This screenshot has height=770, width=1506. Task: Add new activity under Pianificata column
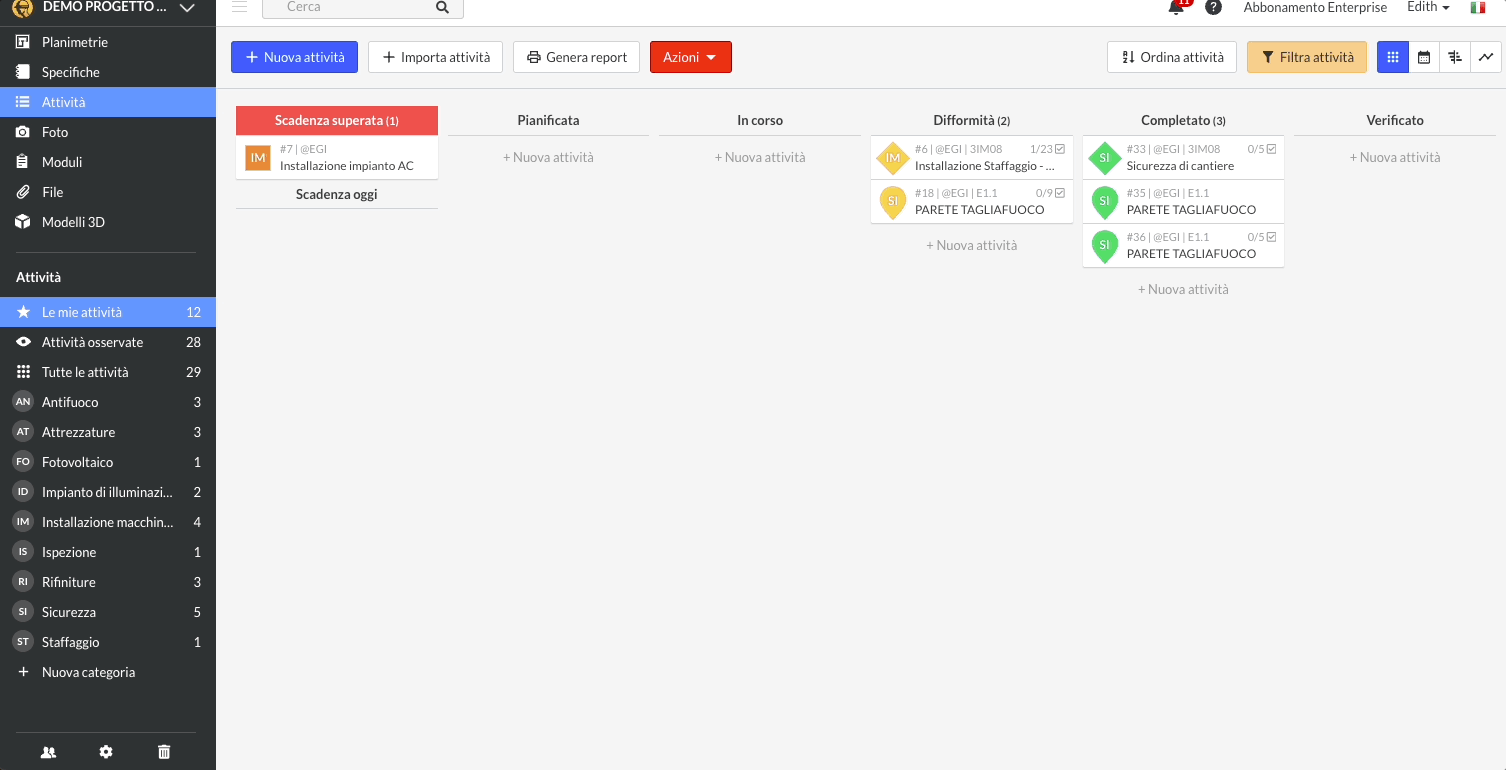pyautogui.click(x=548, y=157)
